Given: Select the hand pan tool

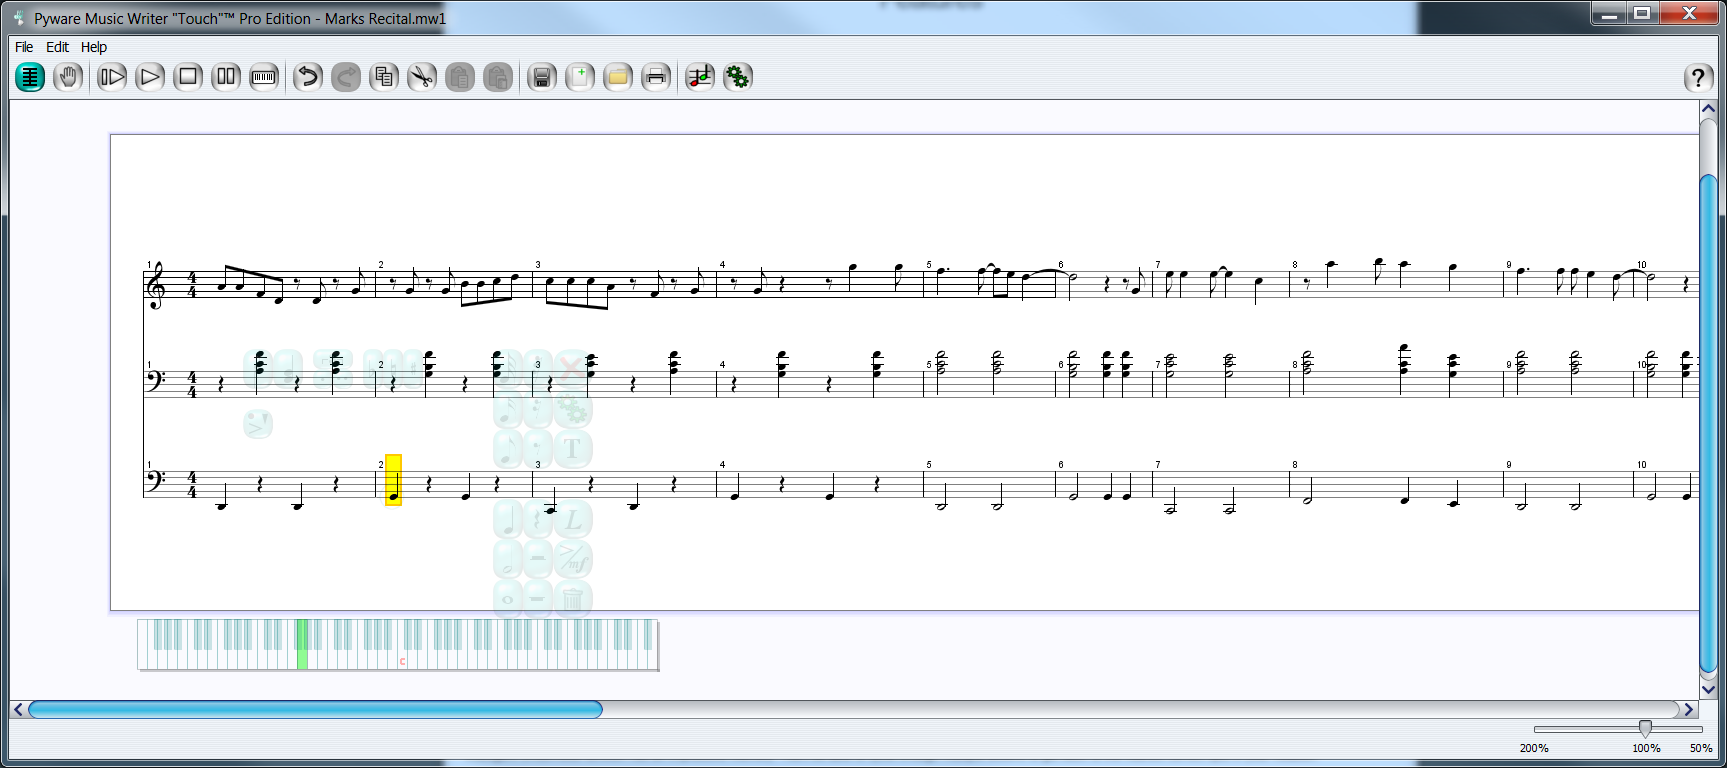Looking at the screenshot, I should [x=68, y=77].
